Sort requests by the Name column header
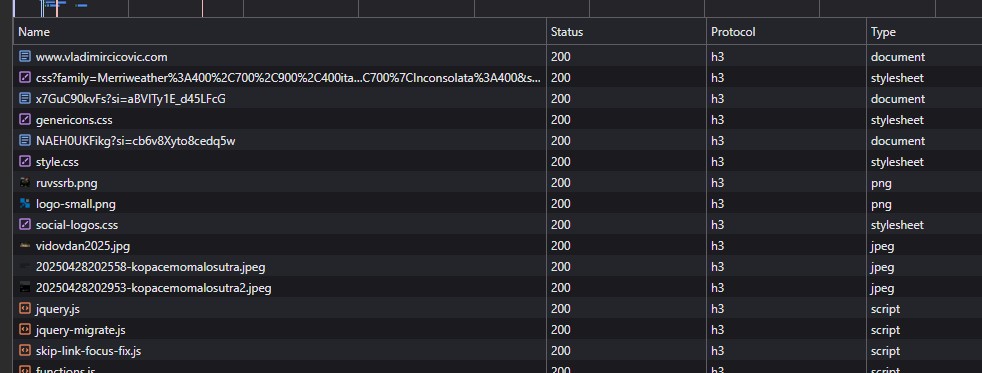 pyautogui.click(x=280, y=31)
